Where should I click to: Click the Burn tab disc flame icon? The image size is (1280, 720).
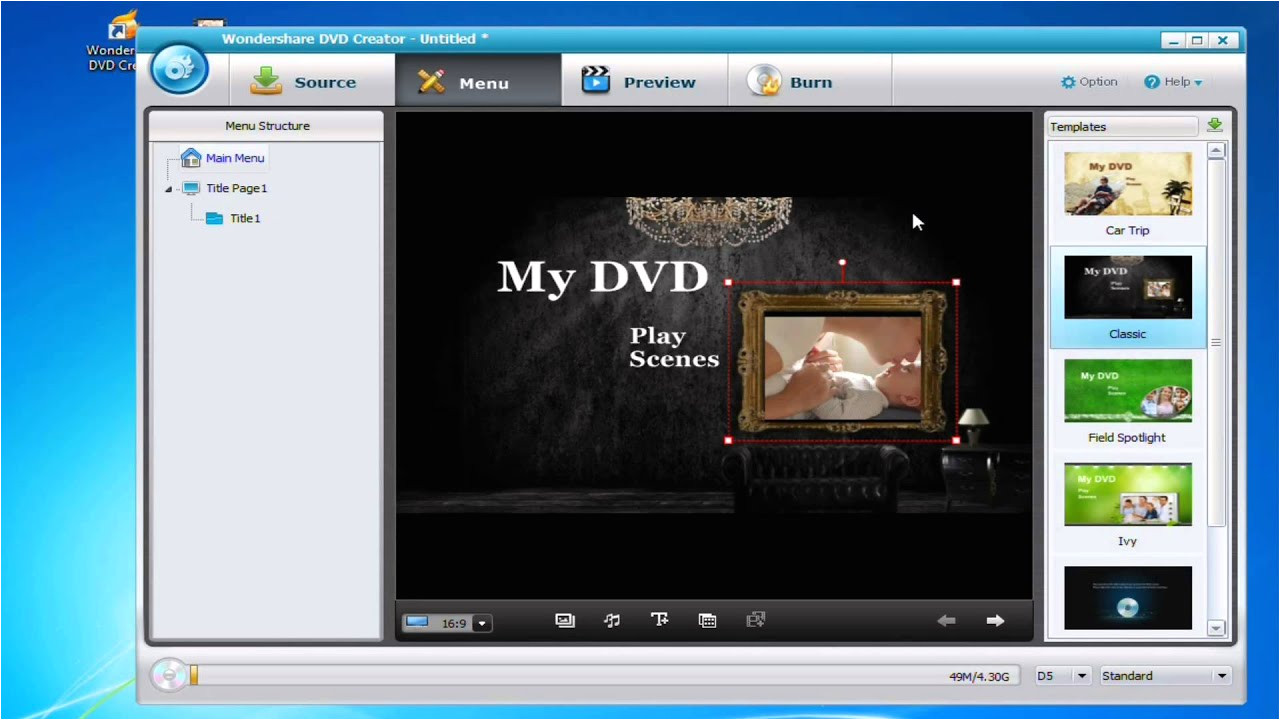pyautogui.click(x=765, y=81)
